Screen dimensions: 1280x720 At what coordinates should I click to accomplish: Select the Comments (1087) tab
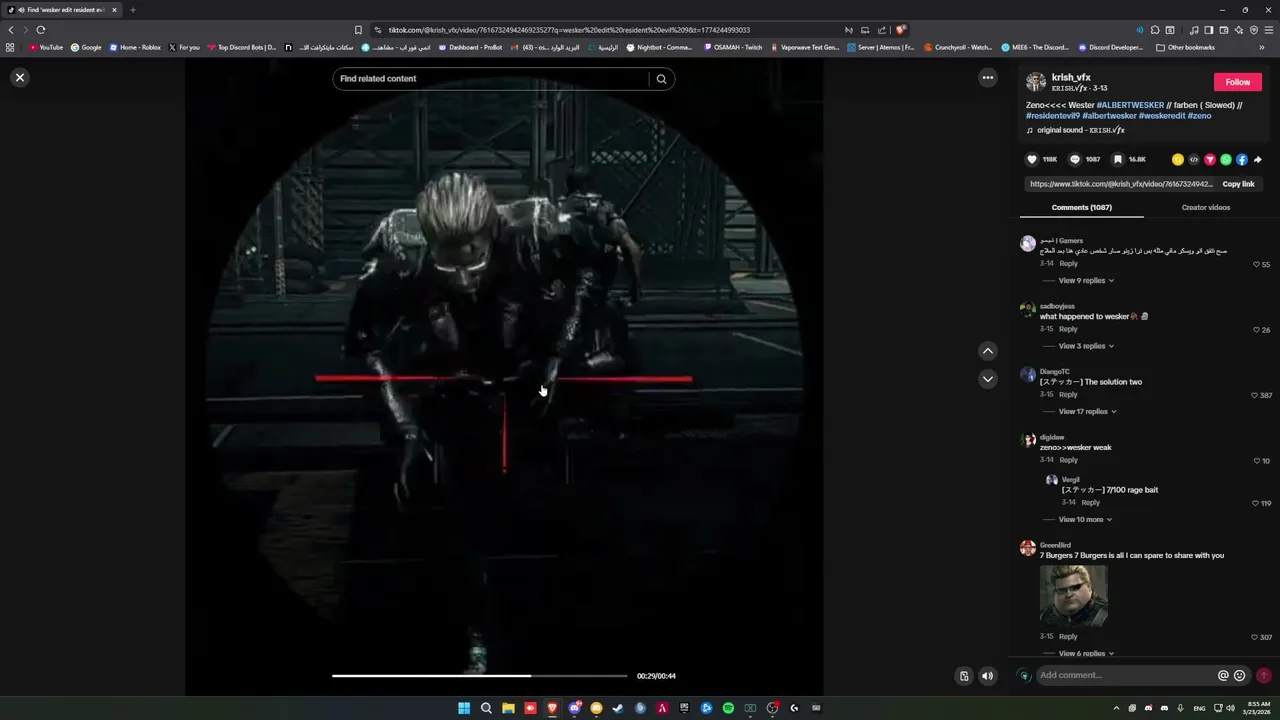pyautogui.click(x=1082, y=207)
